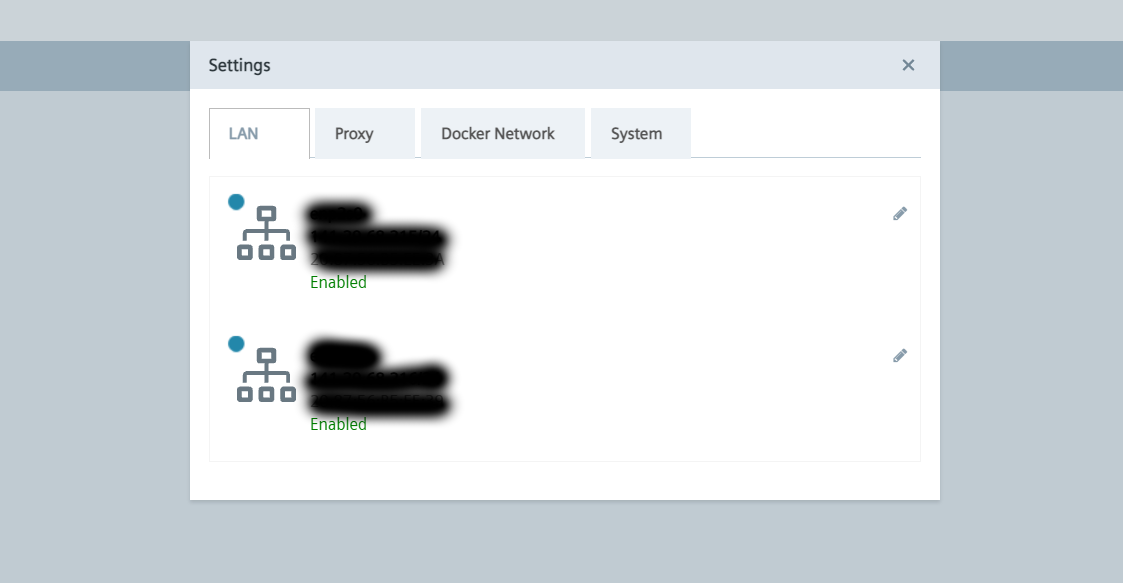Edit the first LAN interface via pencil icon

coord(900,213)
